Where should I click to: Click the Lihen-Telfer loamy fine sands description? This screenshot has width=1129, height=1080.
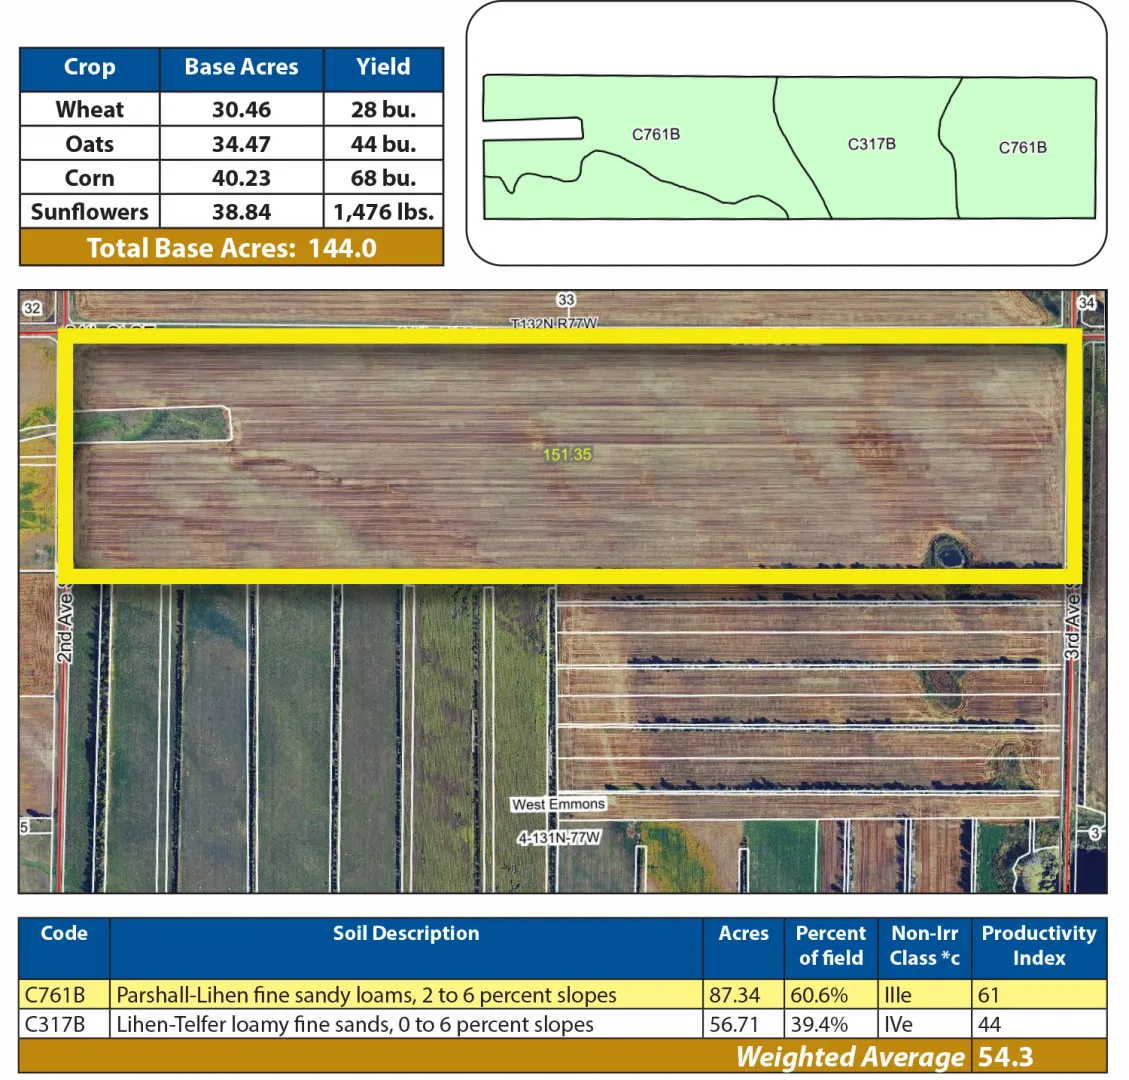(355, 1025)
